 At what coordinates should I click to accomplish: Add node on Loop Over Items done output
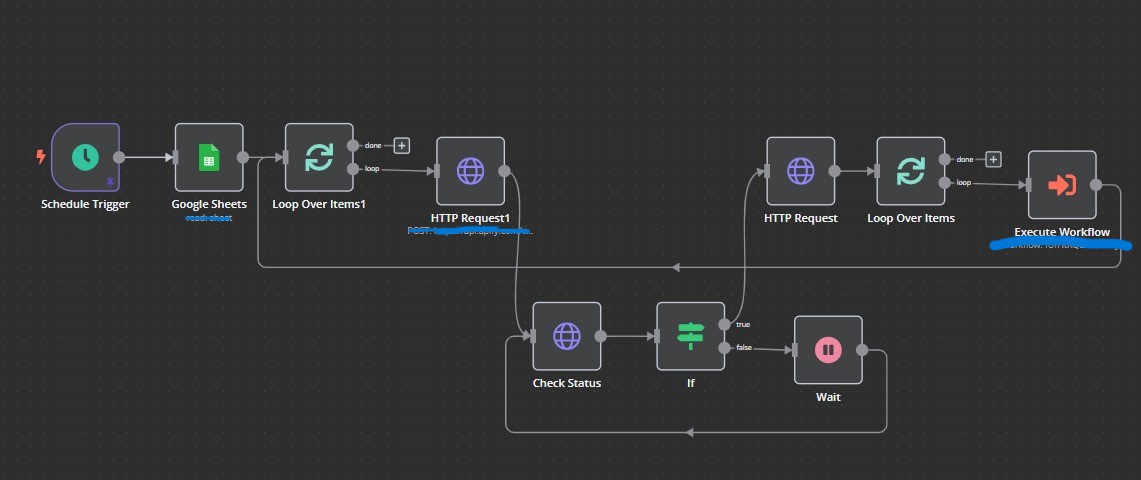click(x=994, y=159)
